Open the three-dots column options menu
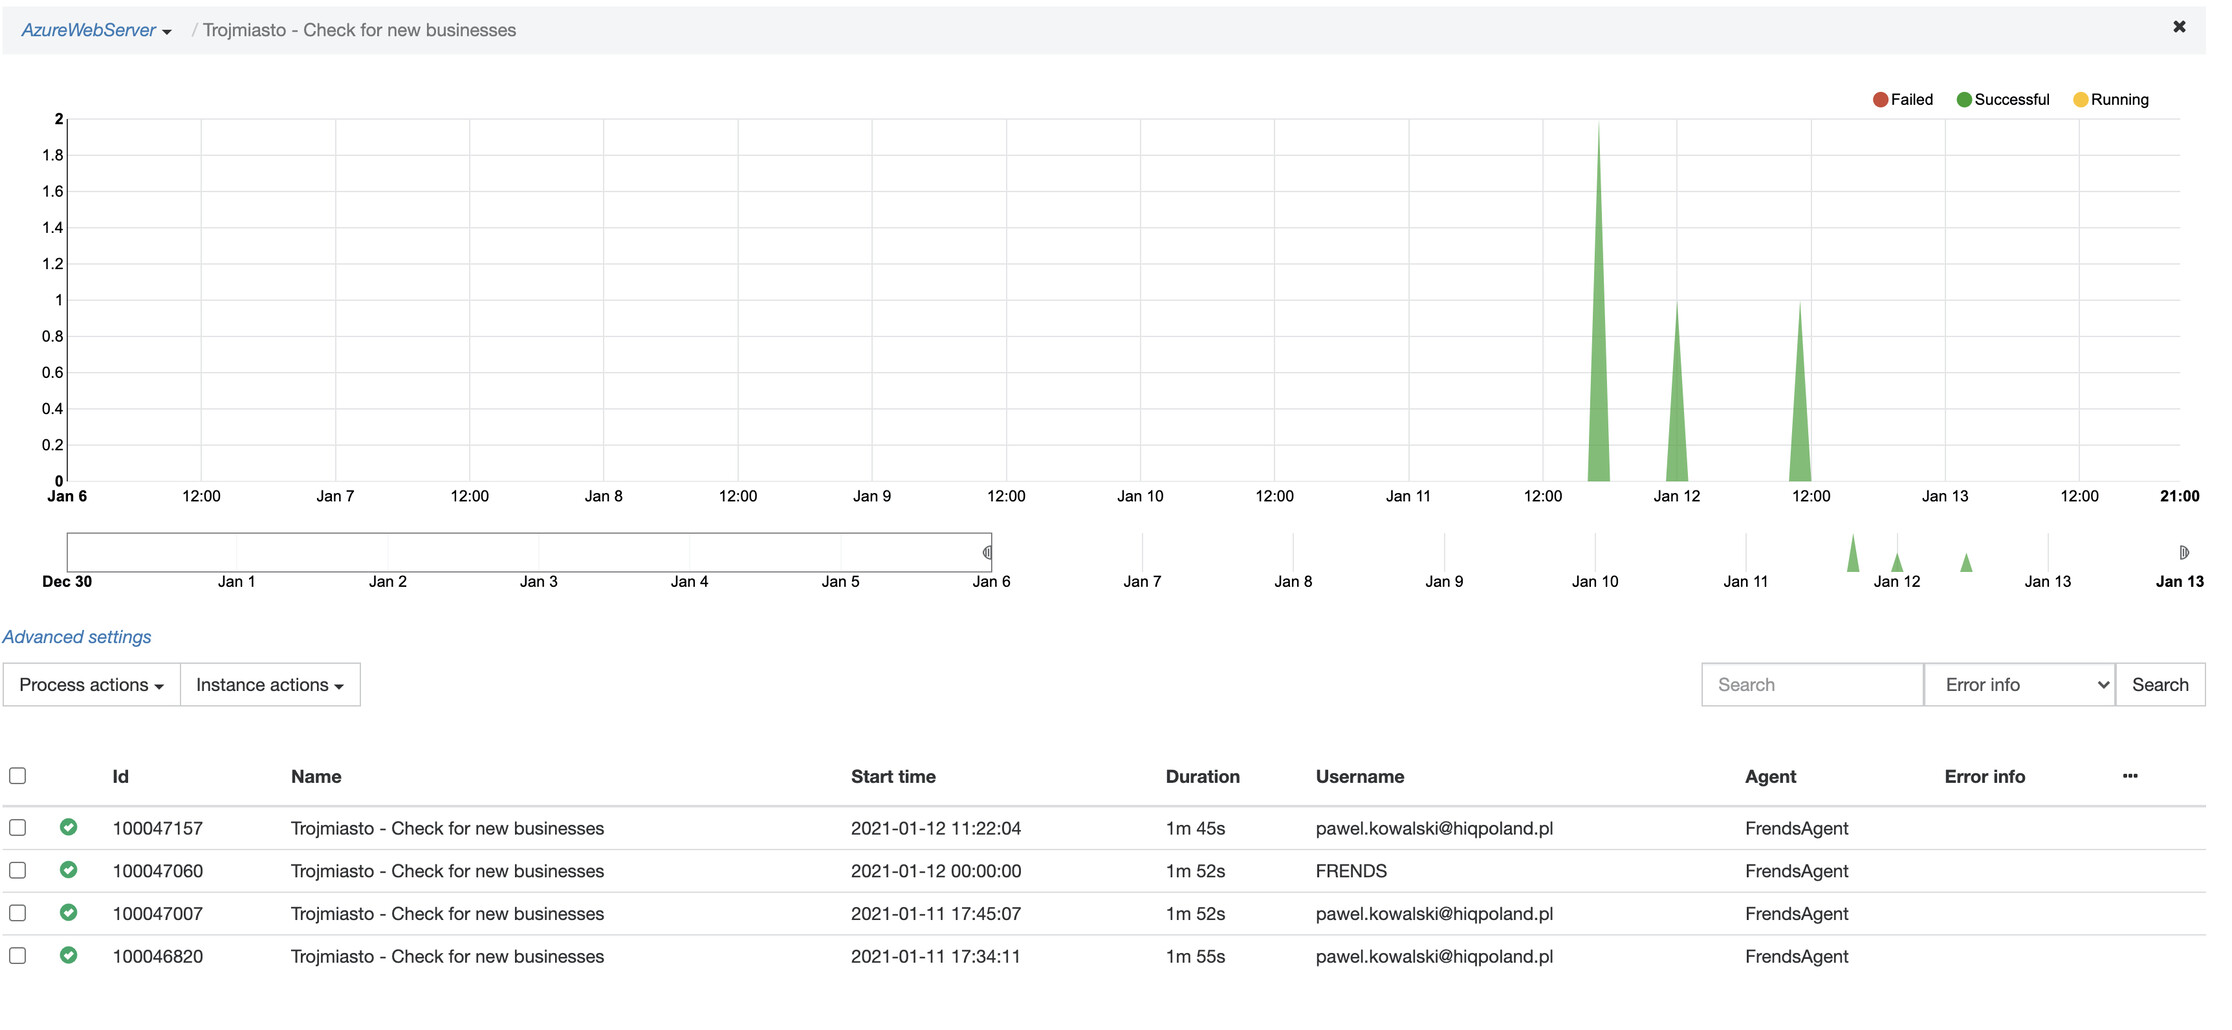The image size is (2232, 1030). point(2130,776)
